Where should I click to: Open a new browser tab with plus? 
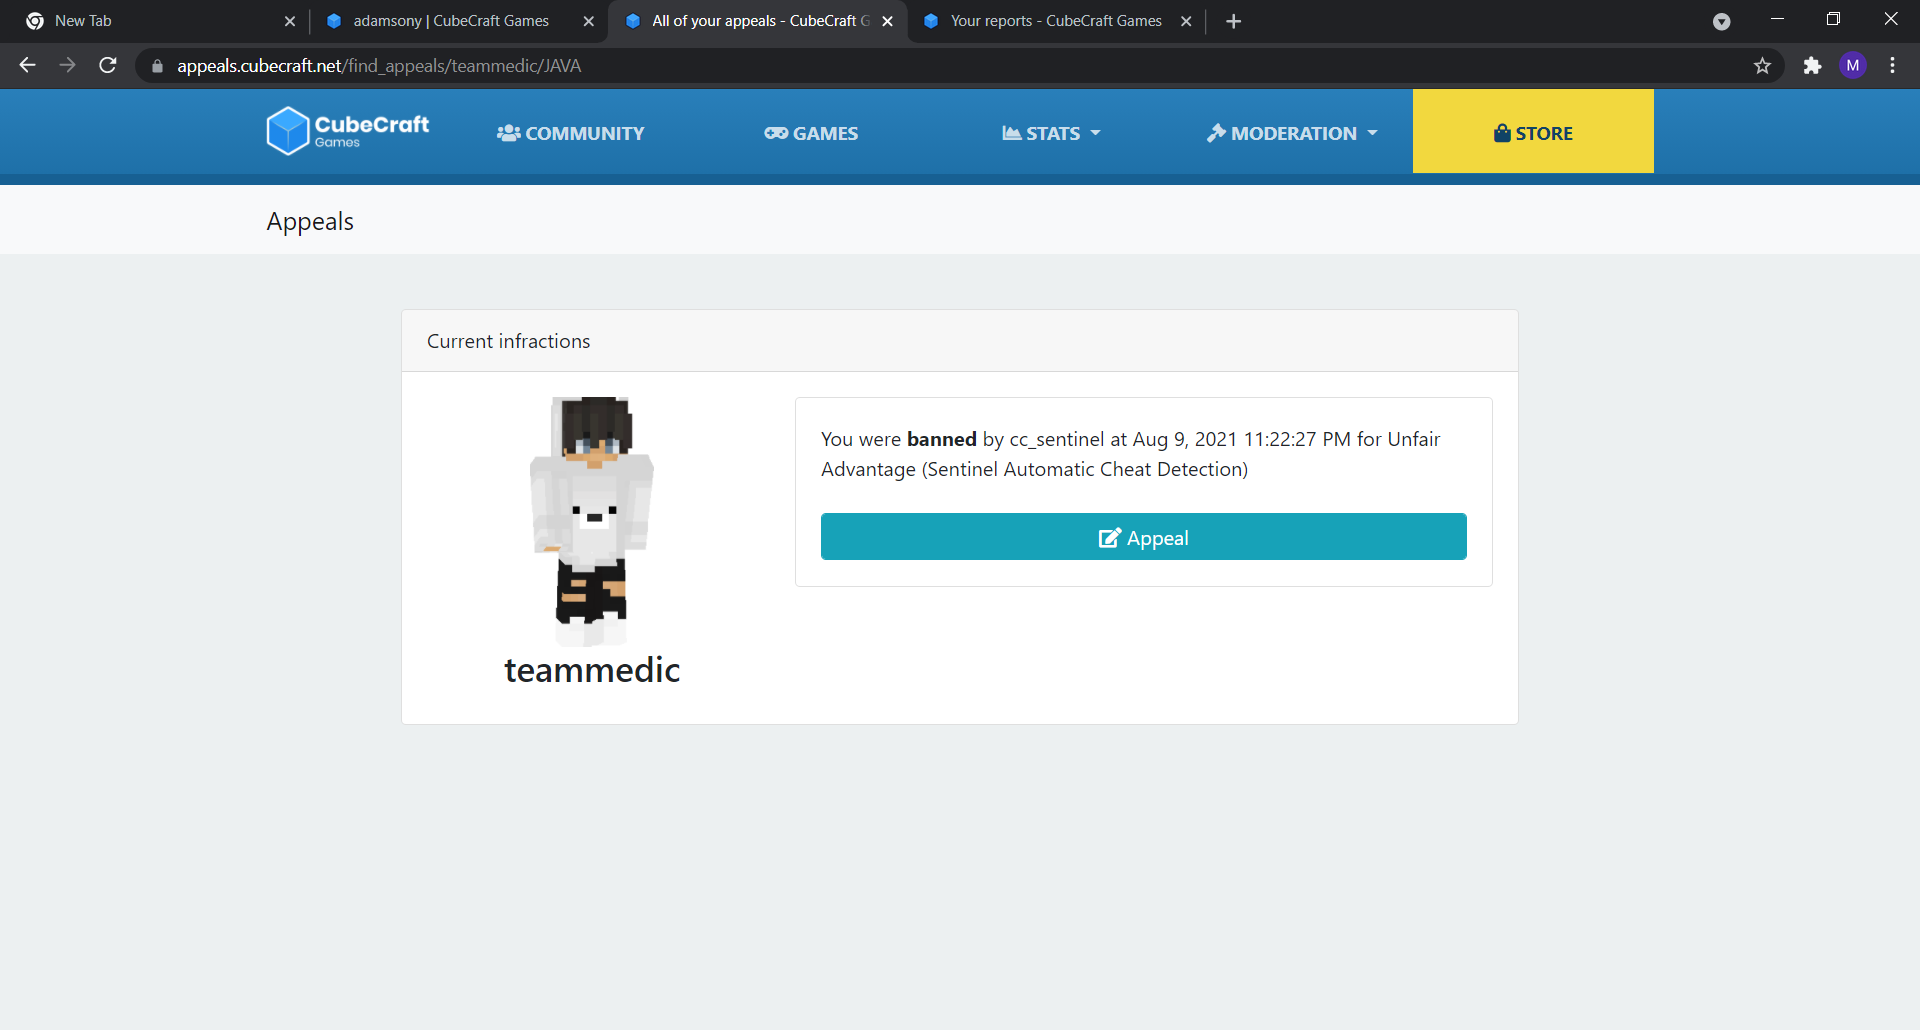click(x=1234, y=21)
